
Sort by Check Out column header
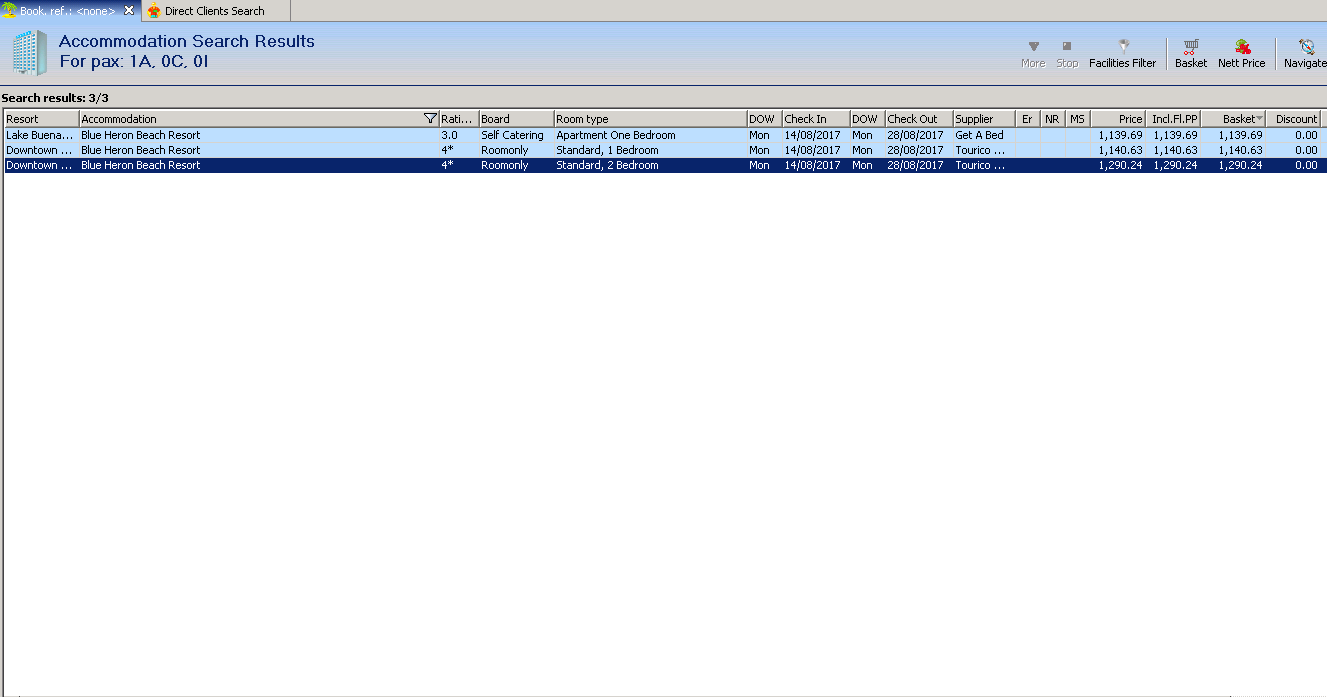click(919, 119)
